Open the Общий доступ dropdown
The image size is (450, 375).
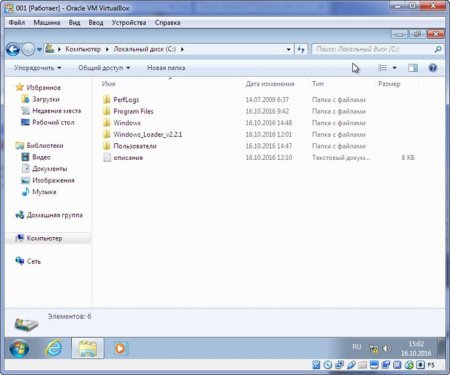104,68
